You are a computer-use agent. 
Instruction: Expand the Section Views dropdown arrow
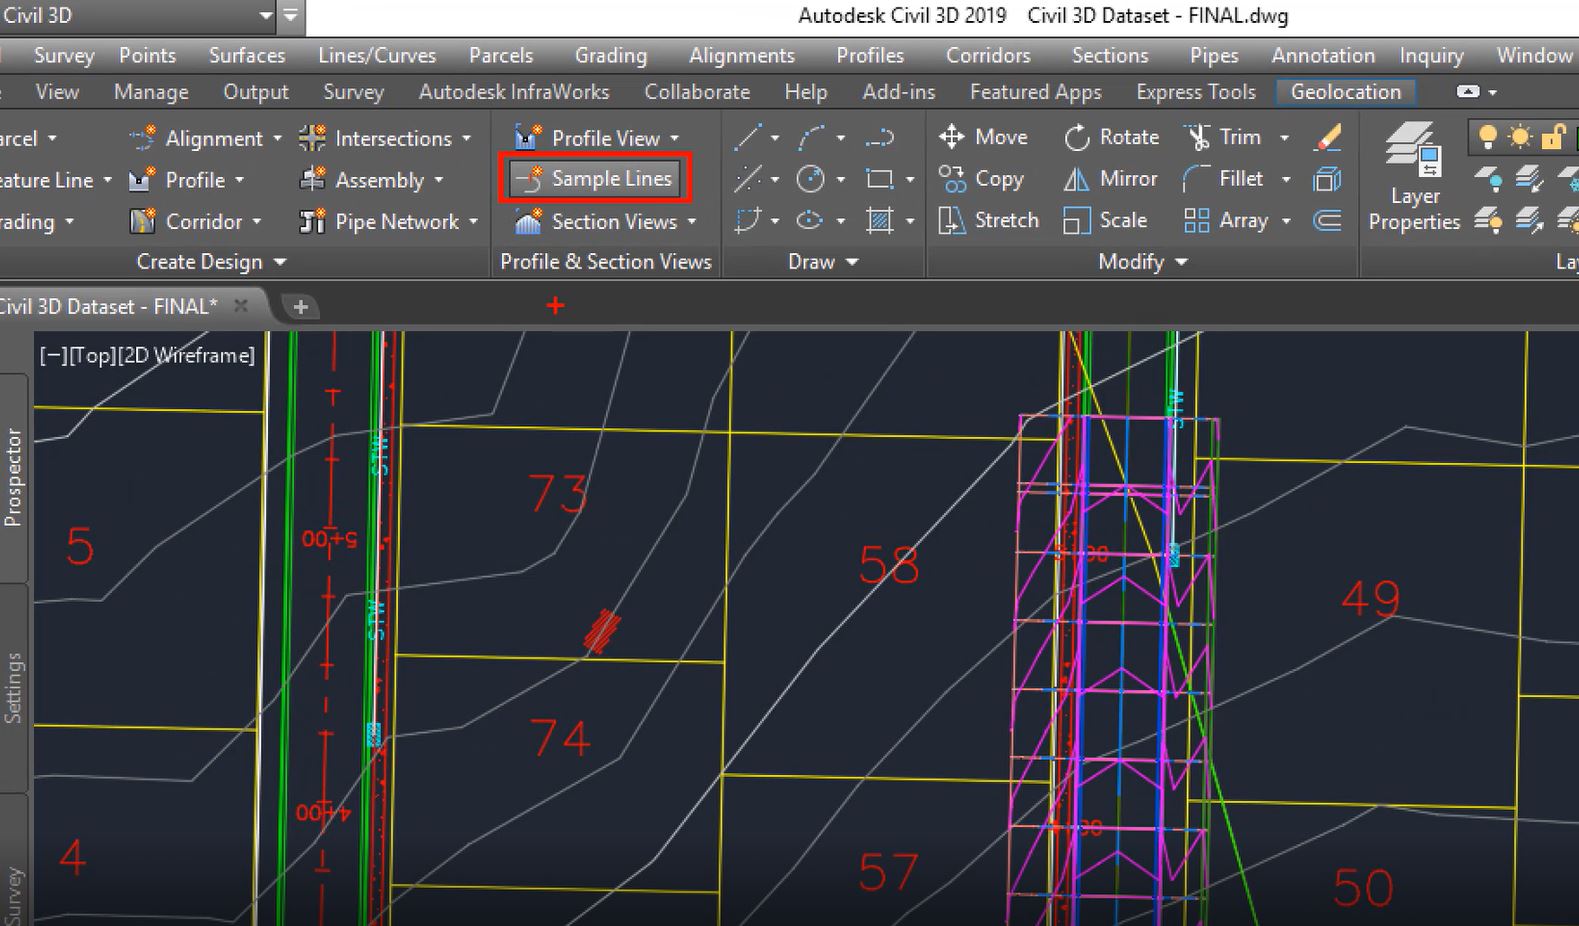coord(692,222)
